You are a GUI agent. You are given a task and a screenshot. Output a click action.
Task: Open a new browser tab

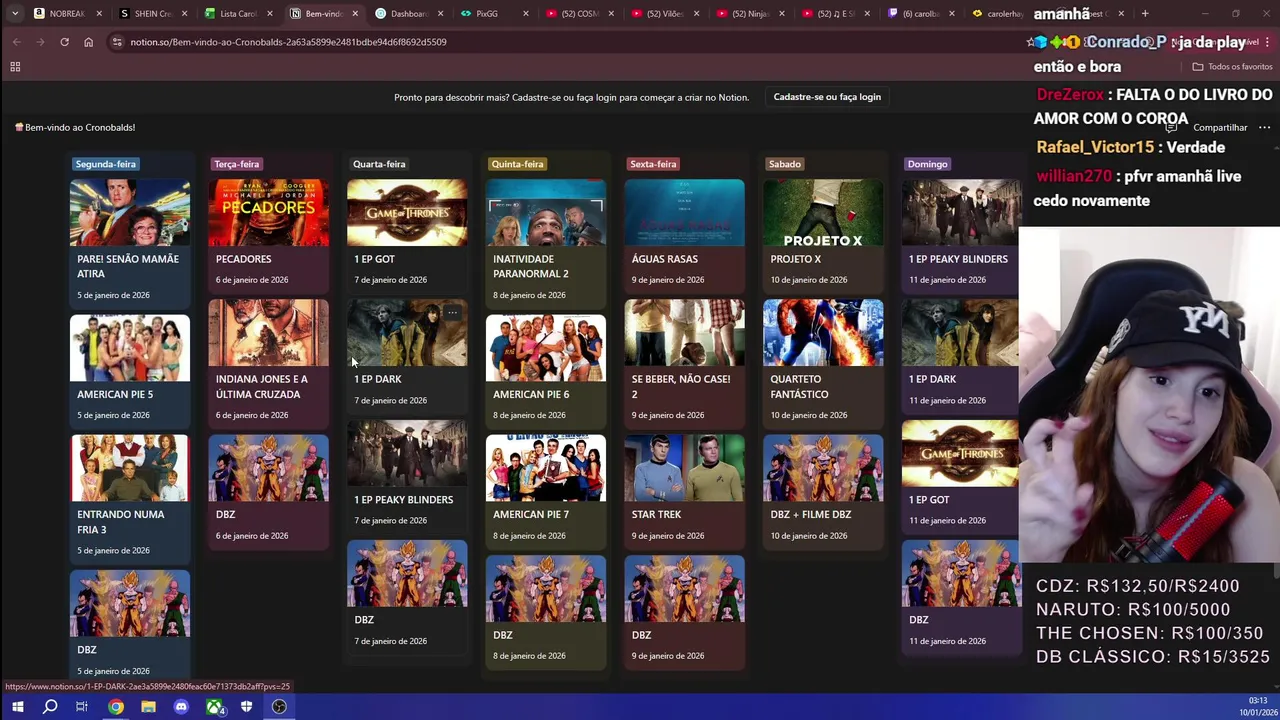coord(1145,14)
